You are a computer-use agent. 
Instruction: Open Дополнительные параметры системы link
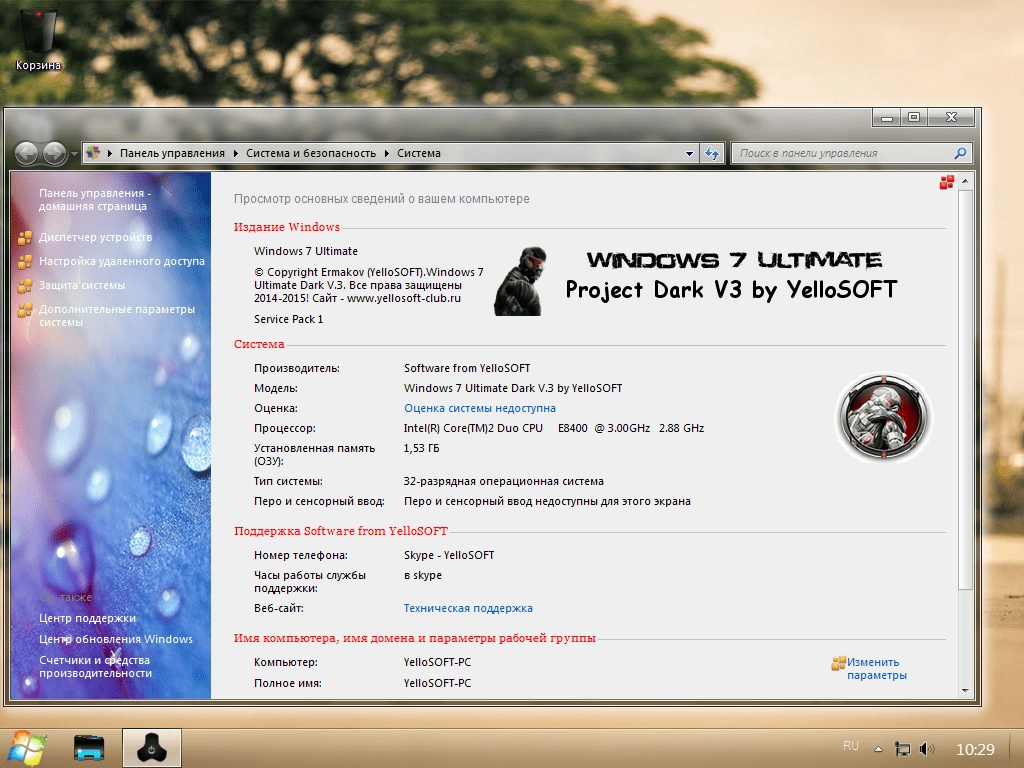(116, 315)
